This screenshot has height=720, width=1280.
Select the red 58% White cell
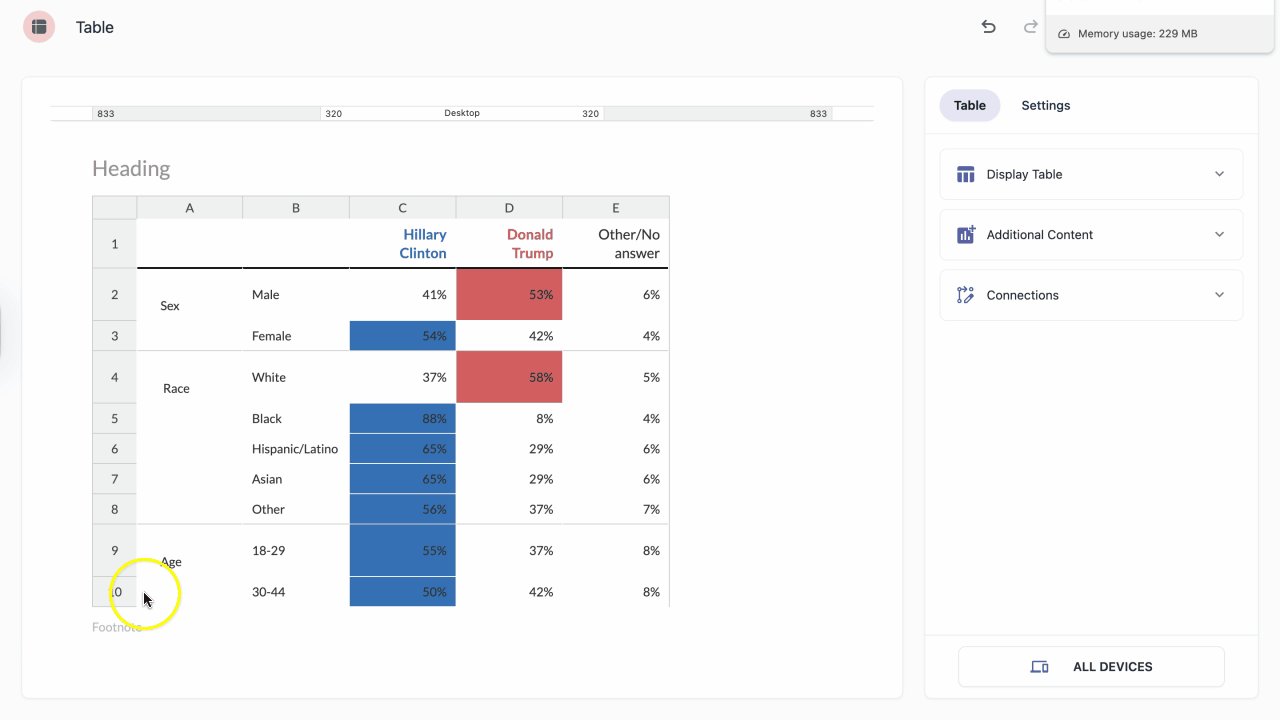pyautogui.click(x=509, y=377)
